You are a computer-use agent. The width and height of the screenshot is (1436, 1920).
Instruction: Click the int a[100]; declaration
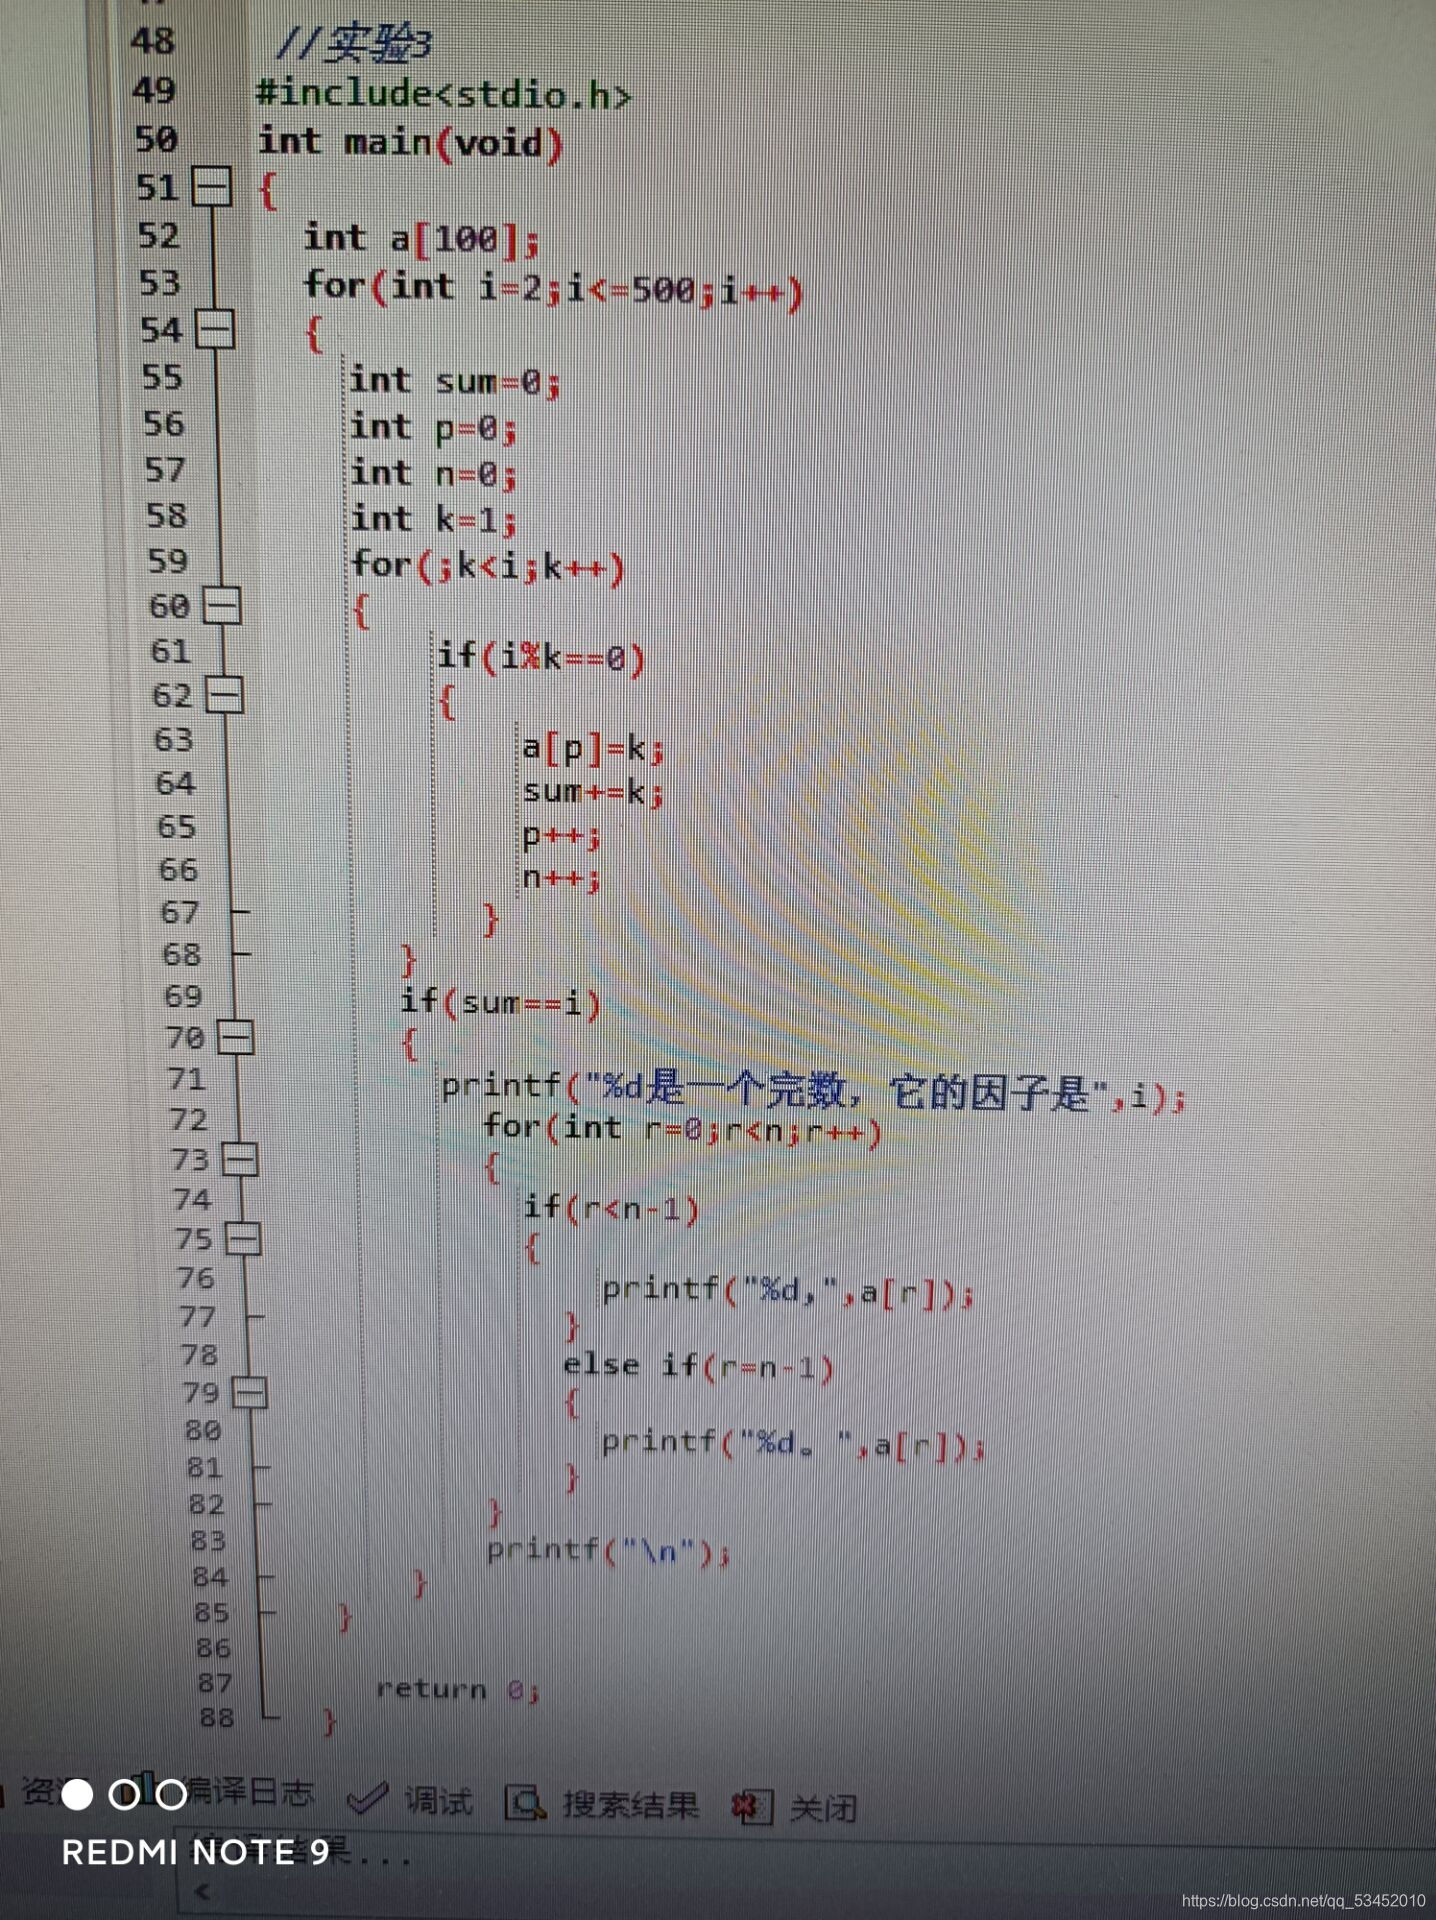pos(421,238)
